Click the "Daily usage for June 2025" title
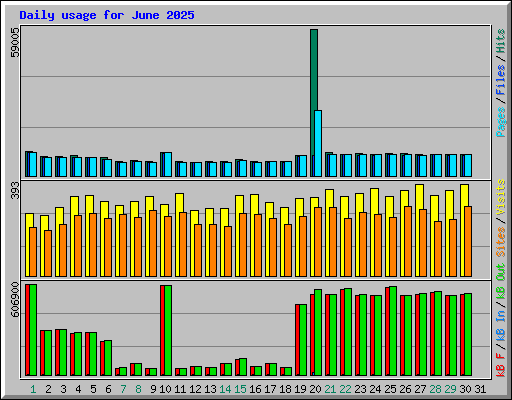This screenshot has width=512, height=400. (x=107, y=15)
